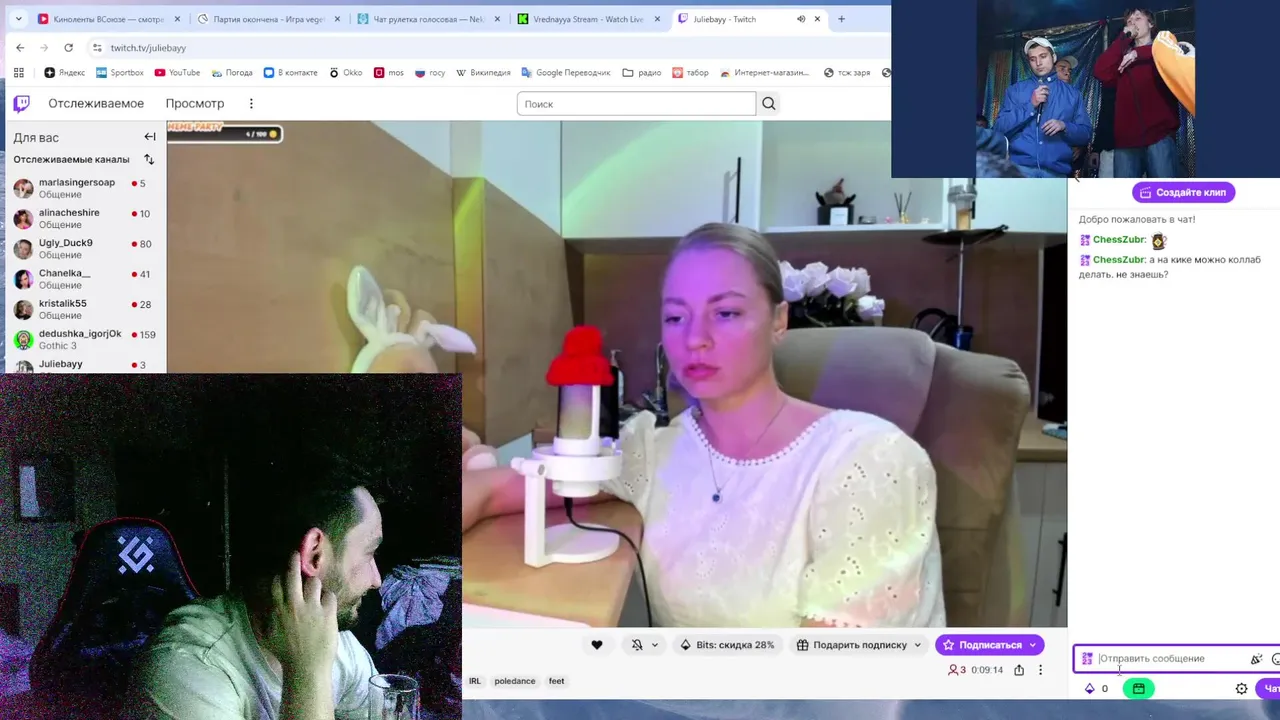Click Создайте клип button
Viewport: 1280px width, 720px height.
(1183, 192)
